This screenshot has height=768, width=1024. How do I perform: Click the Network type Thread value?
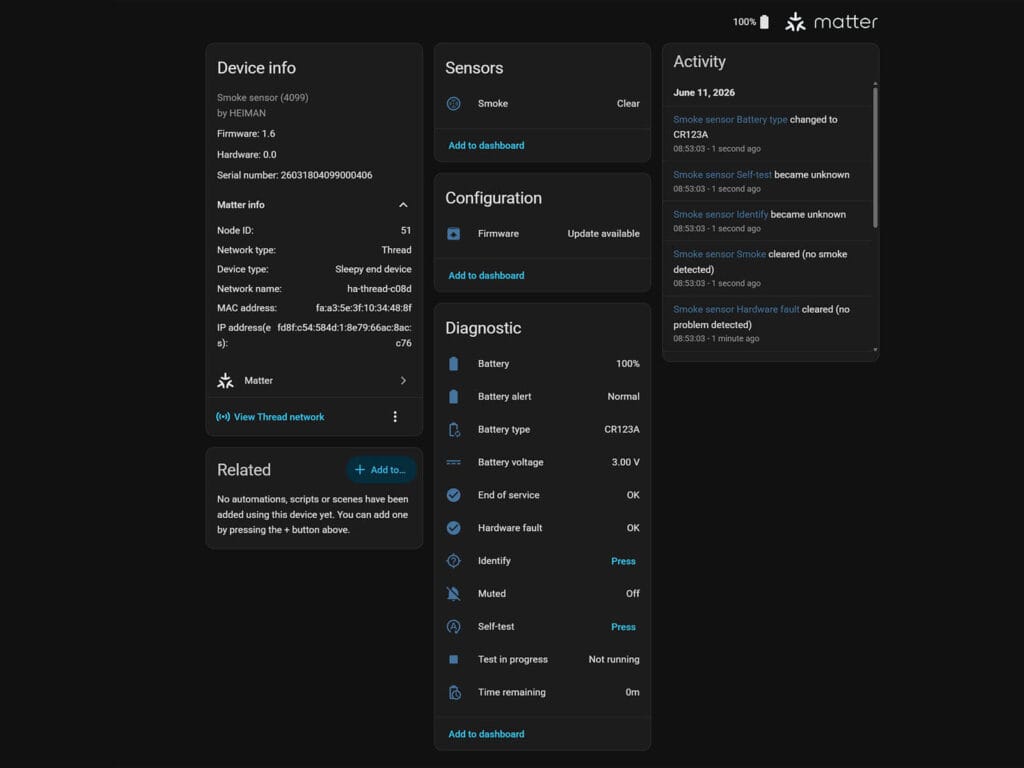point(396,250)
